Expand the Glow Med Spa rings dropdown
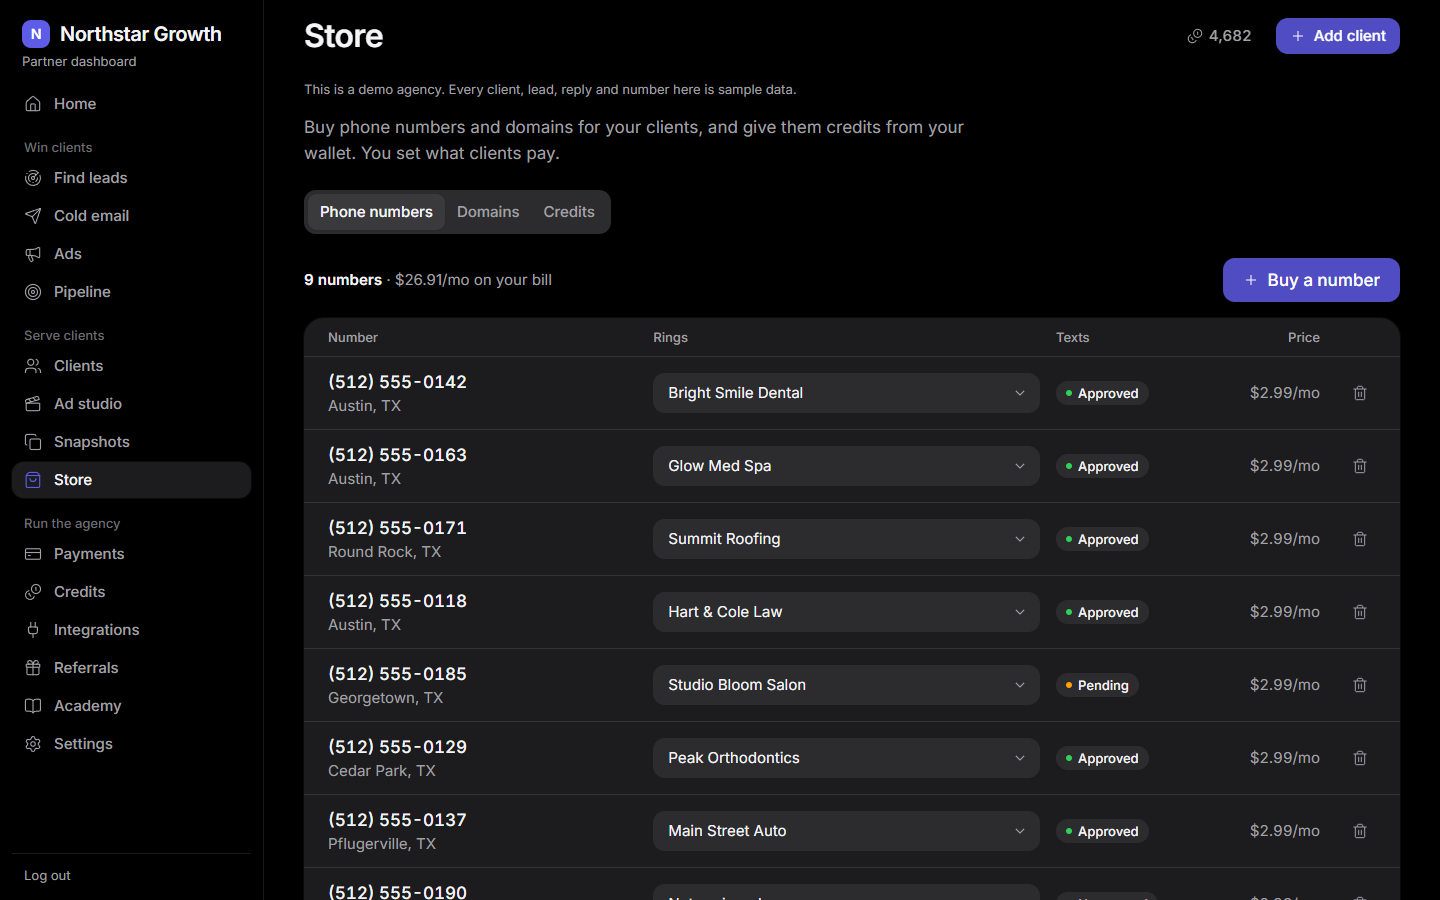The image size is (1440, 900). (x=846, y=466)
